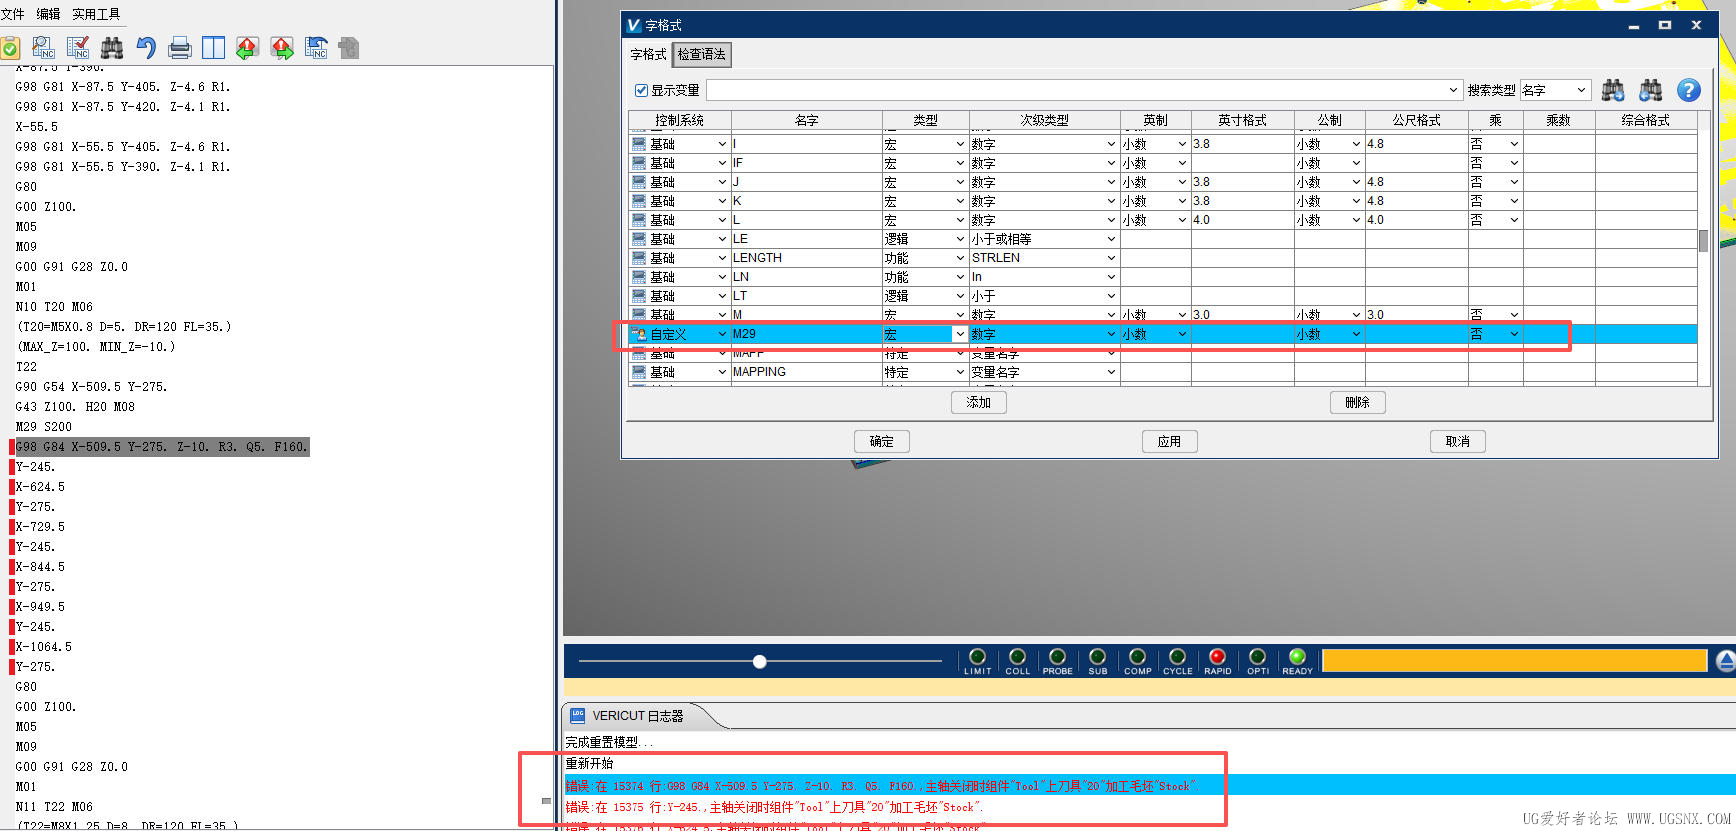The width and height of the screenshot is (1736, 831).
Task: Click the word table vertical scrollbar thumb
Action: (1703, 241)
